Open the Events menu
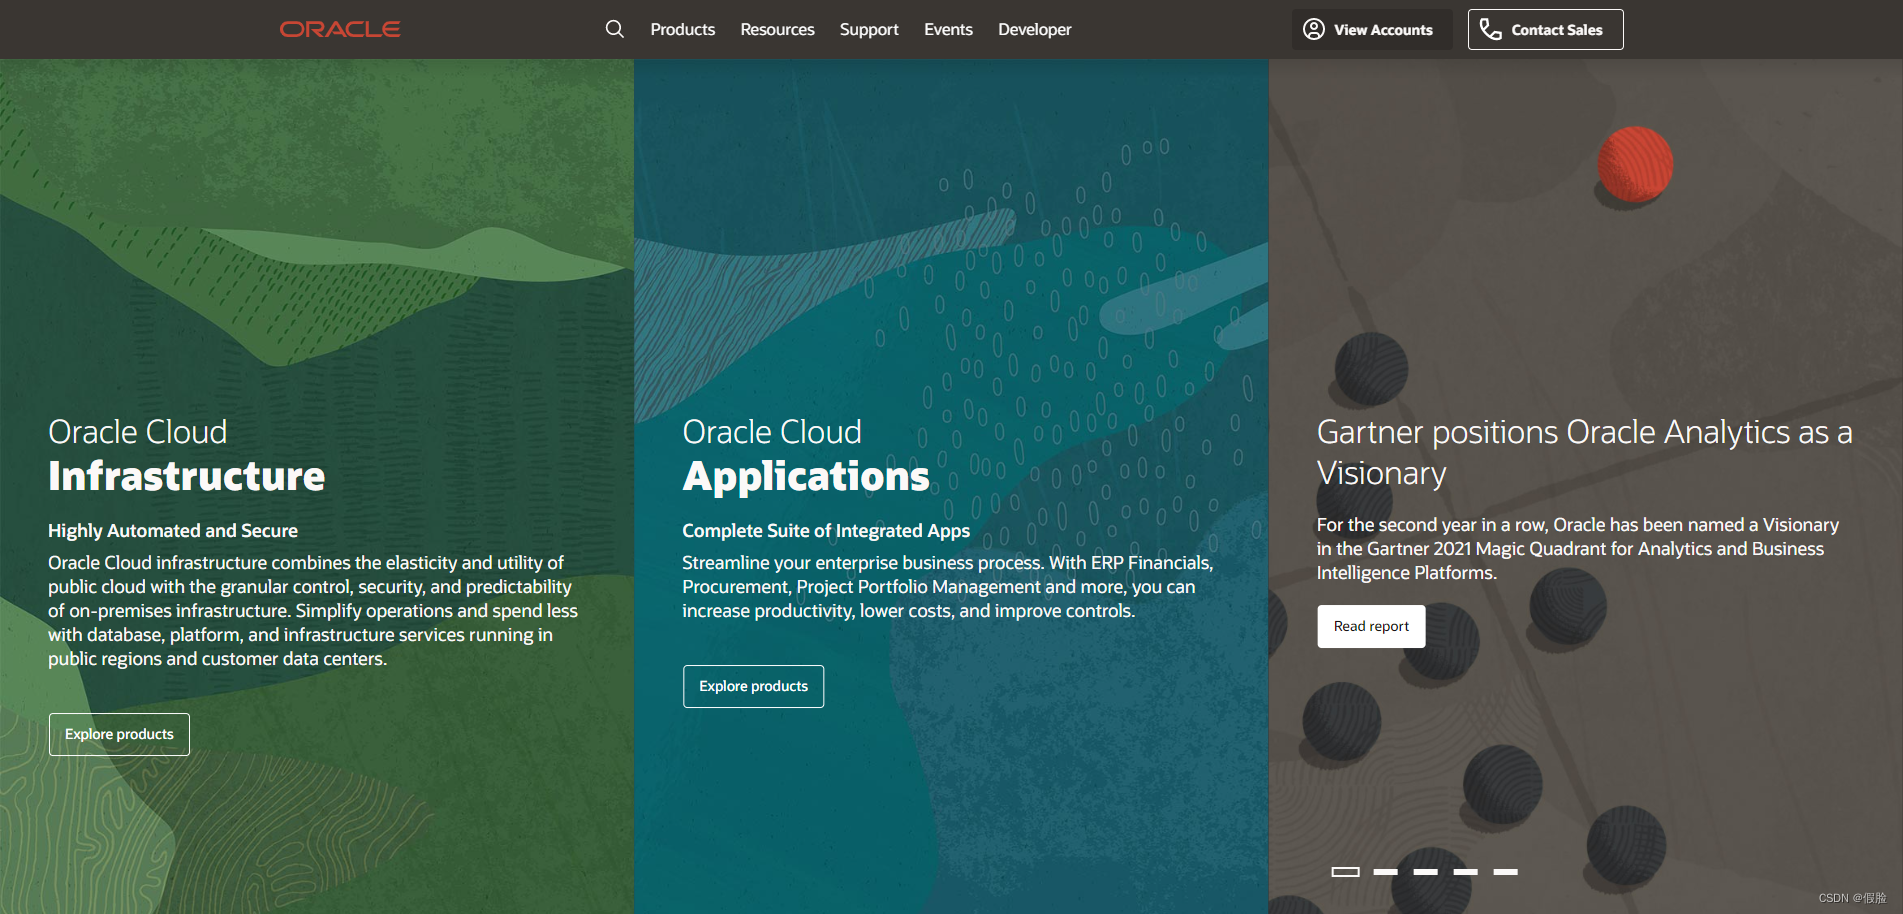1903x914 pixels. pyautogui.click(x=948, y=29)
